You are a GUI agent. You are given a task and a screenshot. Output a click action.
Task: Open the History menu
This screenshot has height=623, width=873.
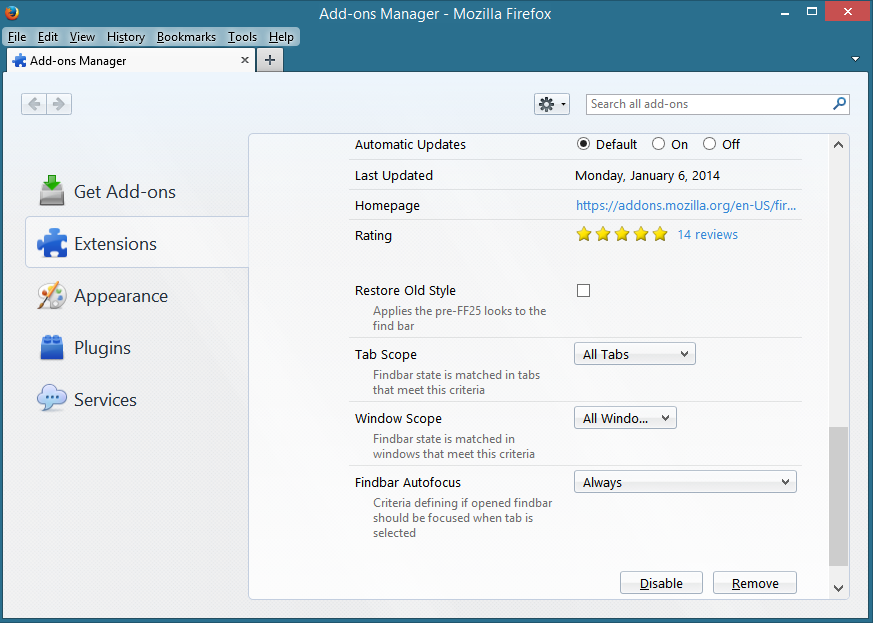pos(126,37)
